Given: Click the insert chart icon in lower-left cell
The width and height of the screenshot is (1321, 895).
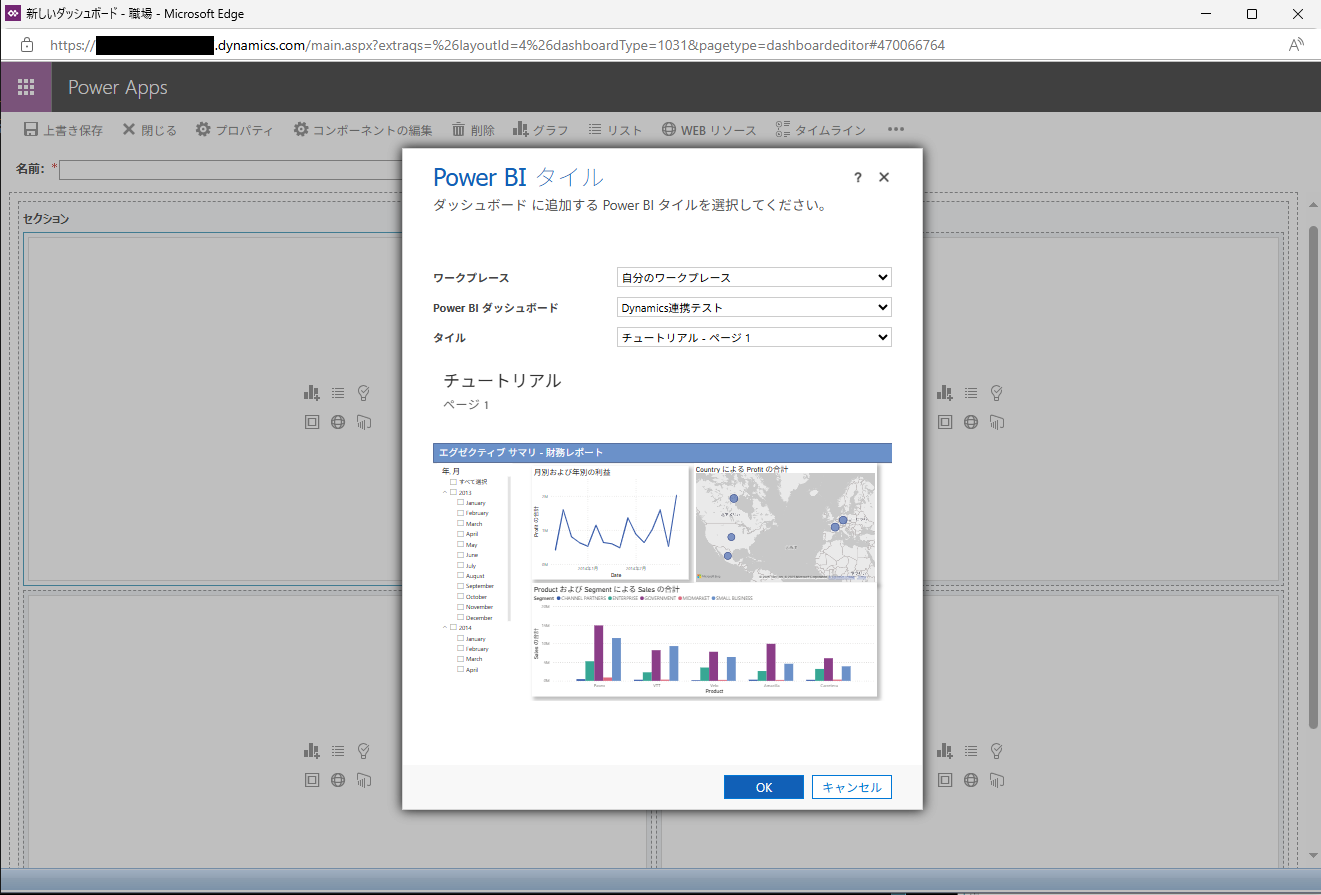Looking at the screenshot, I should pos(312,750).
